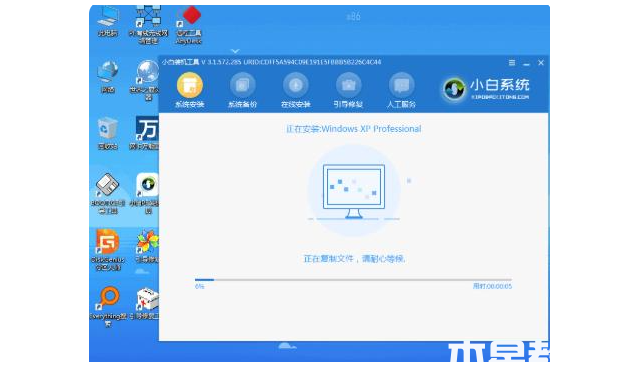Minimize the 小白装机工具 window
The image size is (643, 378).
coord(527,64)
